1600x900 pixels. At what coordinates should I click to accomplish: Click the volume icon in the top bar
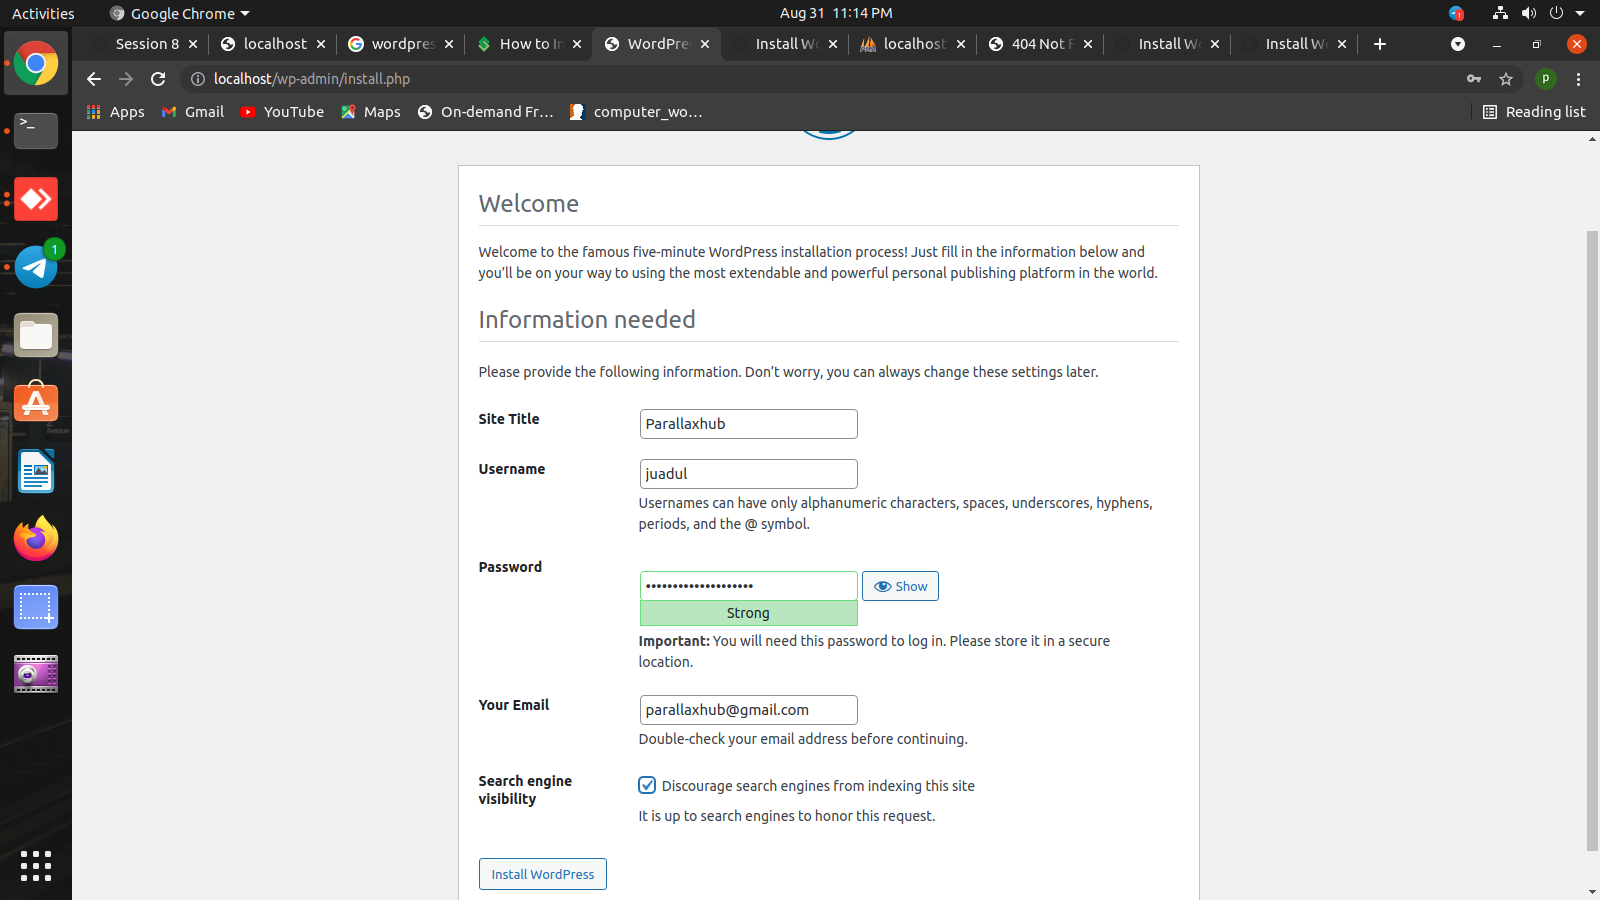pyautogui.click(x=1528, y=13)
